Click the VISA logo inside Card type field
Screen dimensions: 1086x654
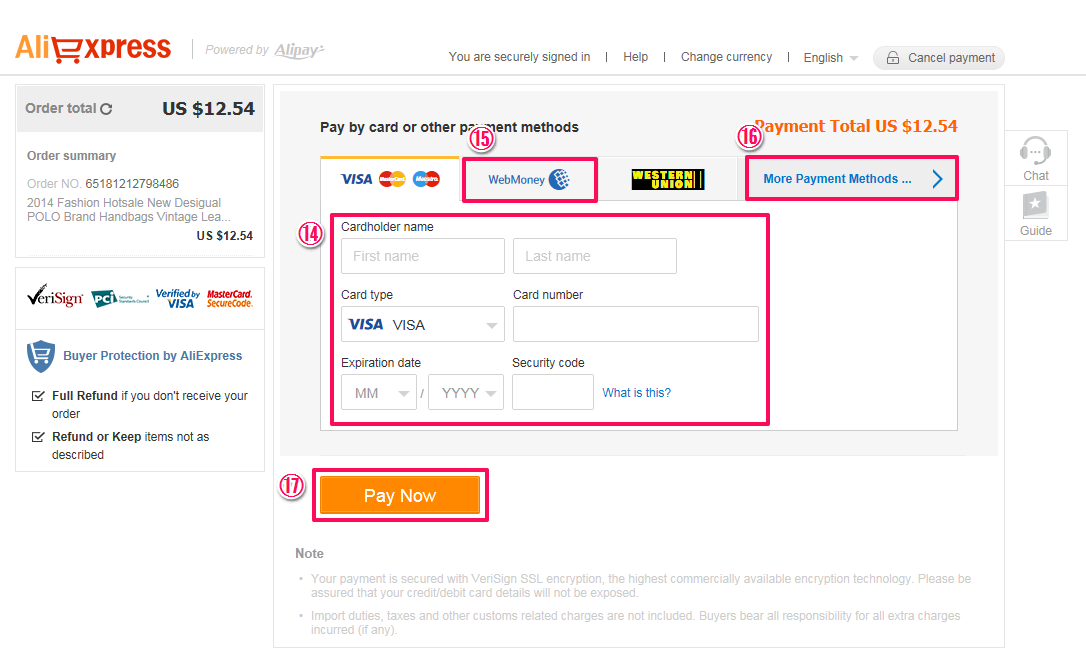[366, 324]
